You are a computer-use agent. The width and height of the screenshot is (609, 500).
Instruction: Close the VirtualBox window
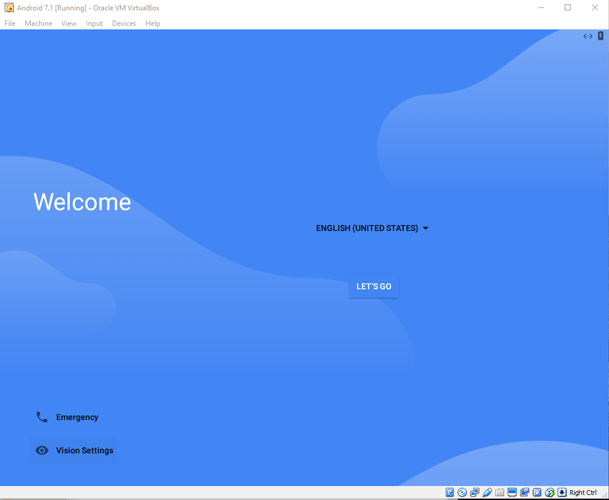[x=595, y=8]
